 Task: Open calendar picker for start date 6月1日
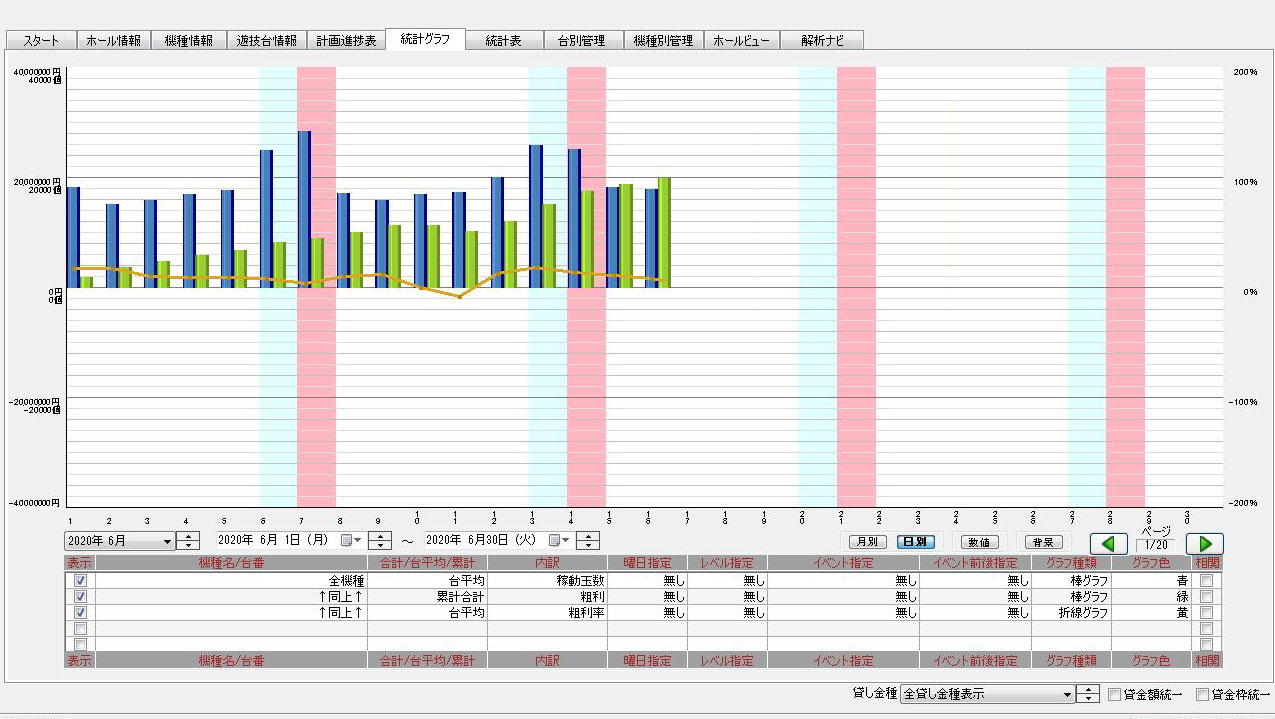[348, 541]
